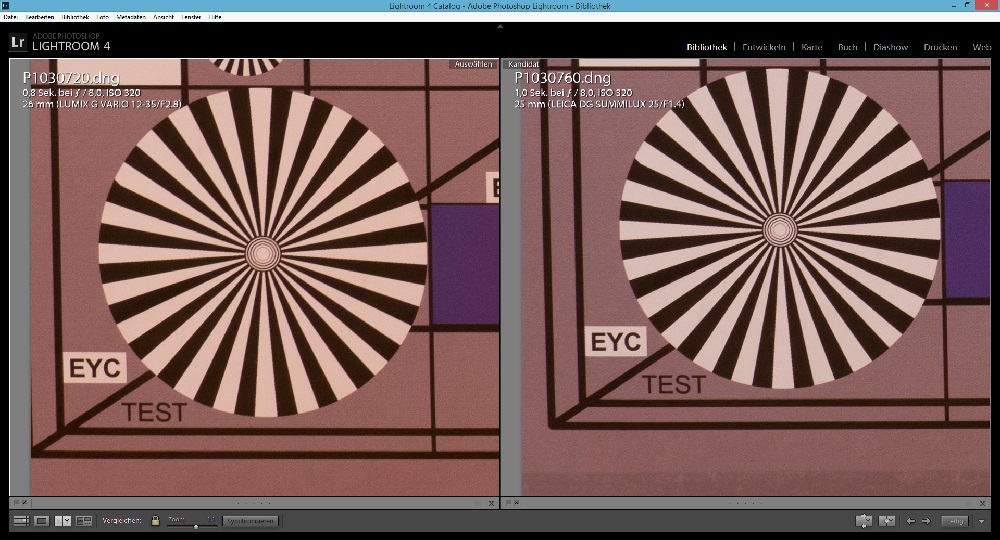Select next photo right arrow
The width and height of the screenshot is (1000, 540).
tap(926, 521)
